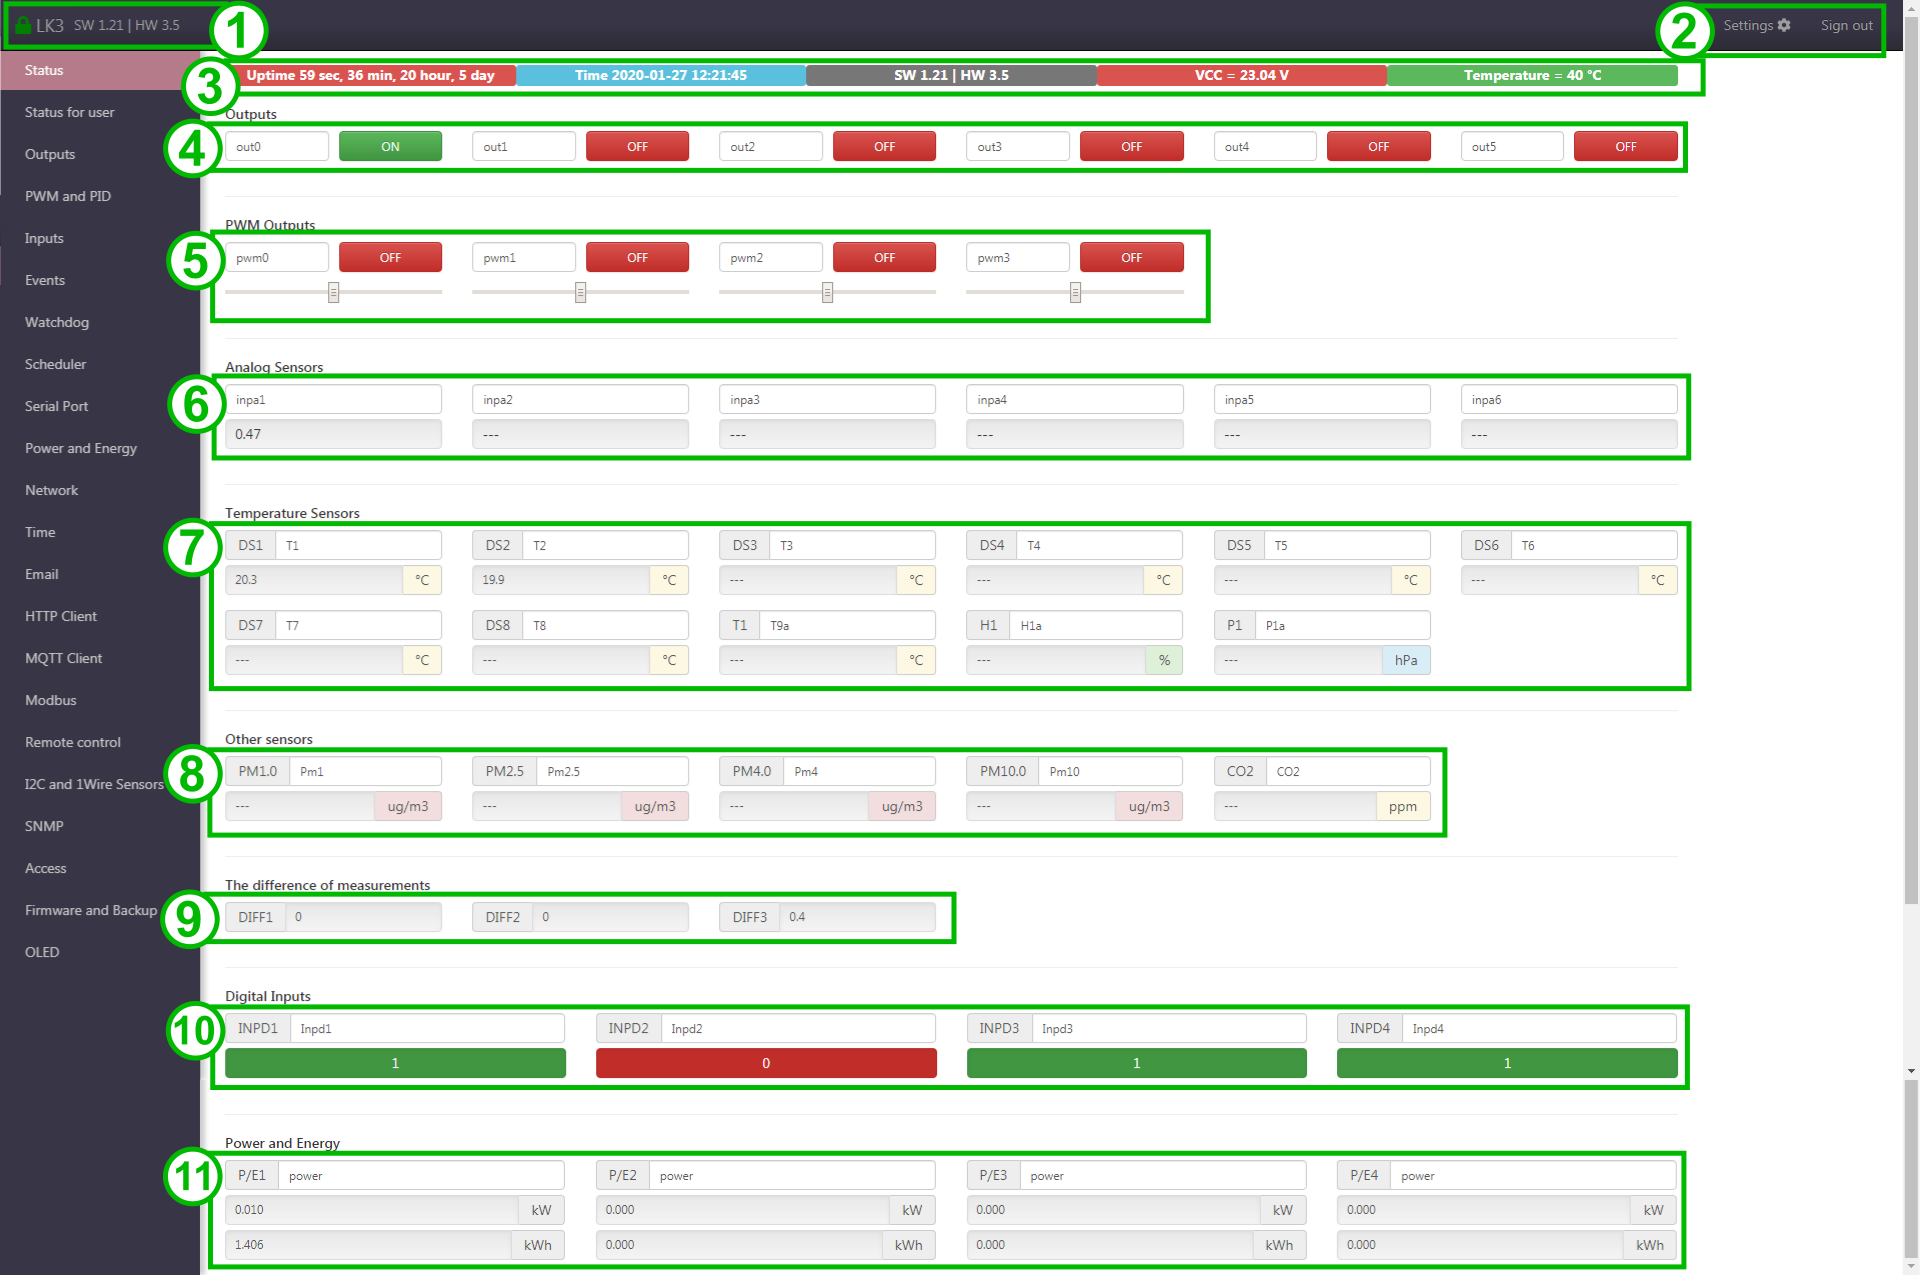1920x1275 pixels.
Task: Click the green lock icon beside LK3
Action: coord(23,25)
